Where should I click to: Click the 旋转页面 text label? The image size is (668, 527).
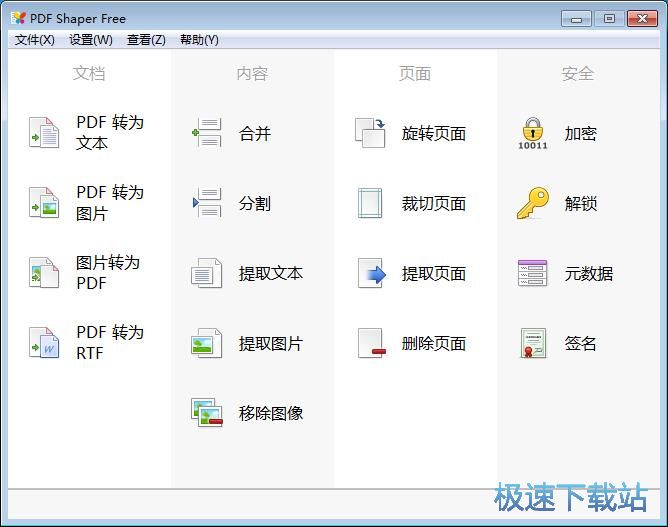[x=434, y=133]
